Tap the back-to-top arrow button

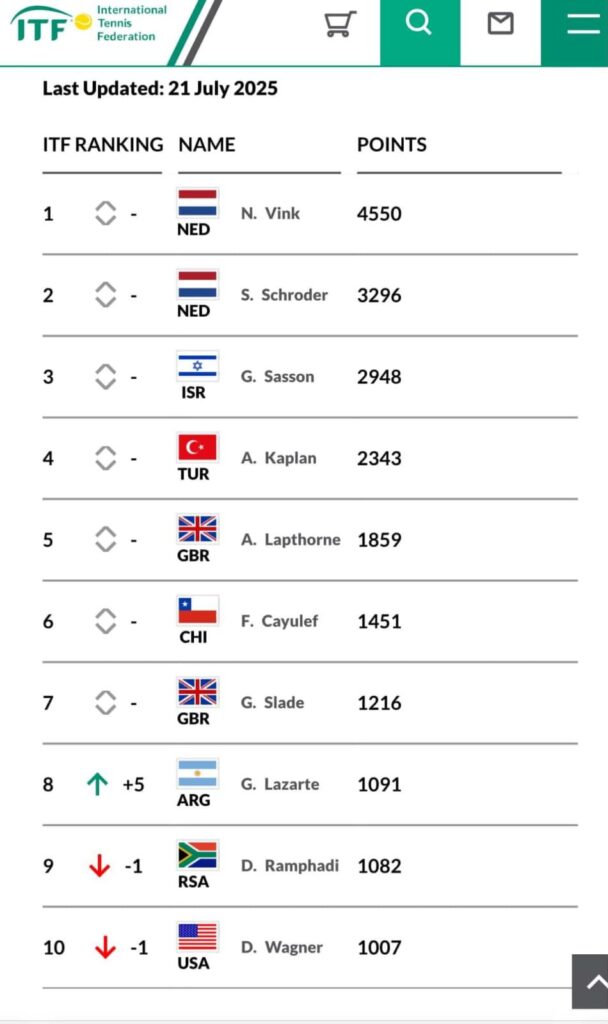tap(590, 982)
